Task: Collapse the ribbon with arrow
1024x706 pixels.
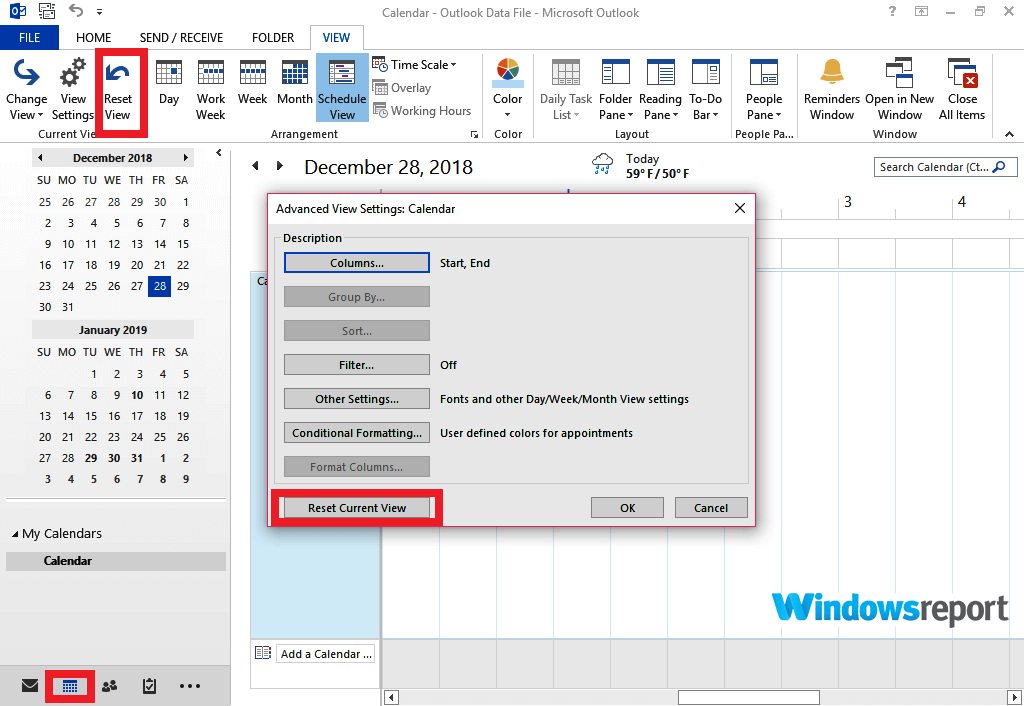Action: click(x=1009, y=134)
